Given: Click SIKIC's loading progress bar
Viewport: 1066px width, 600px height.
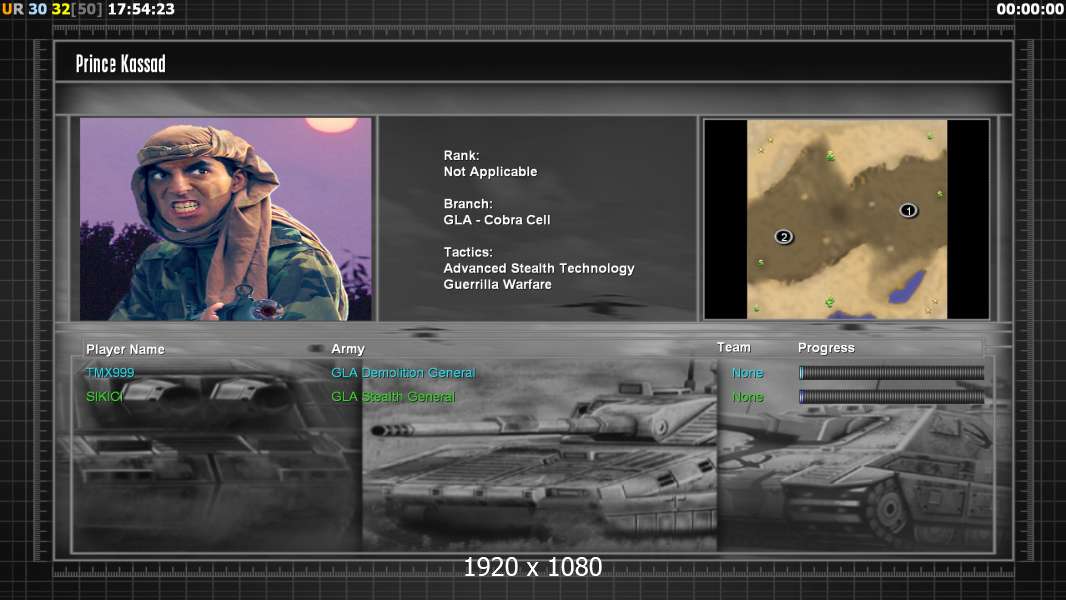Looking at the screenshot, I should pos(891,397).
